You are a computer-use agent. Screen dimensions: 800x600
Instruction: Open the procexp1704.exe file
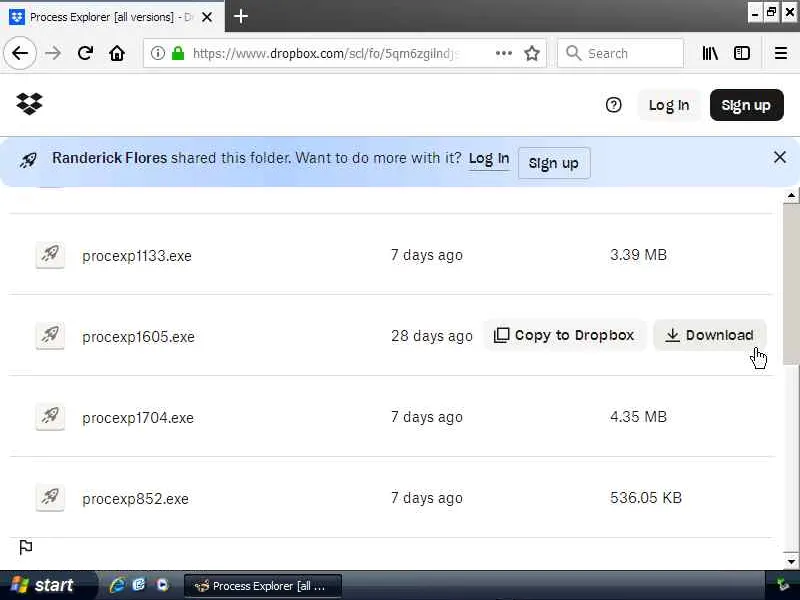coord(138,418)
